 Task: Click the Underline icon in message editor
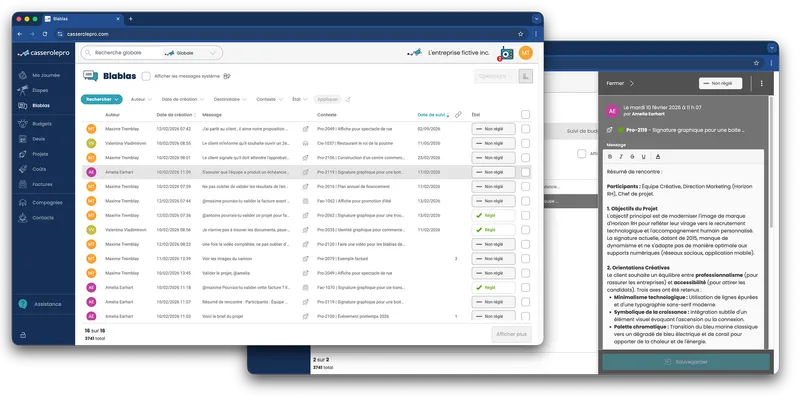(x=643, y=157)
